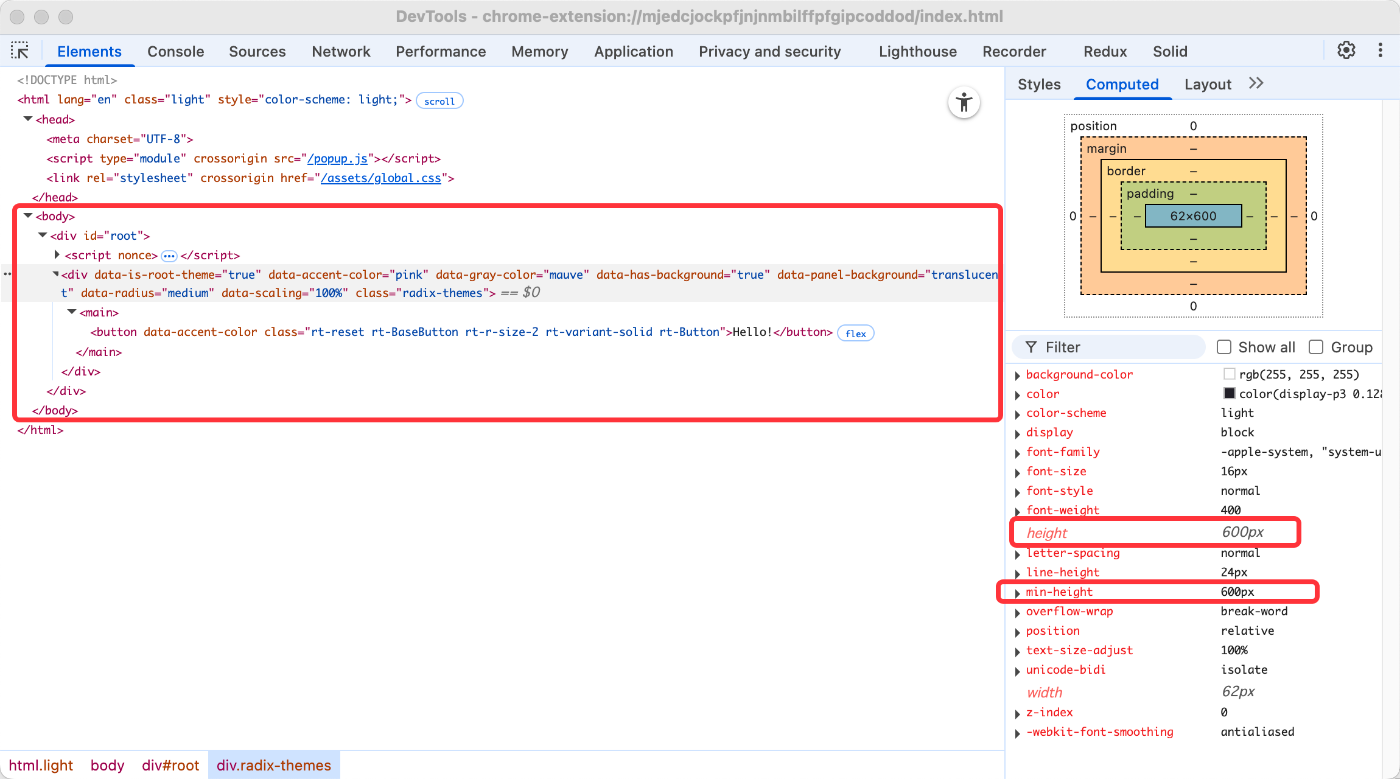Click the filter funnel icon

[1031, 347]
